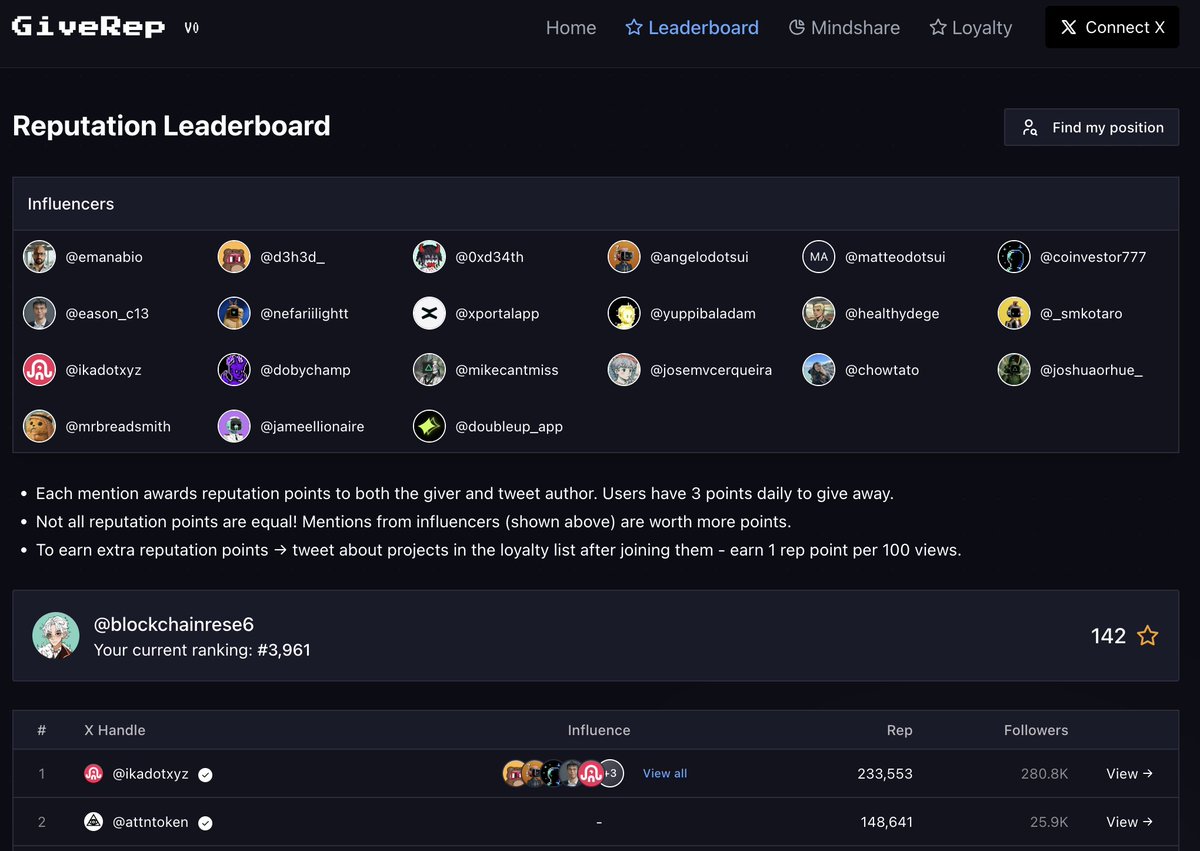This screenshot has height=851, width=1200.
Task: Click the @coinvestor777 avatar
Action: tap(1014, 257)
